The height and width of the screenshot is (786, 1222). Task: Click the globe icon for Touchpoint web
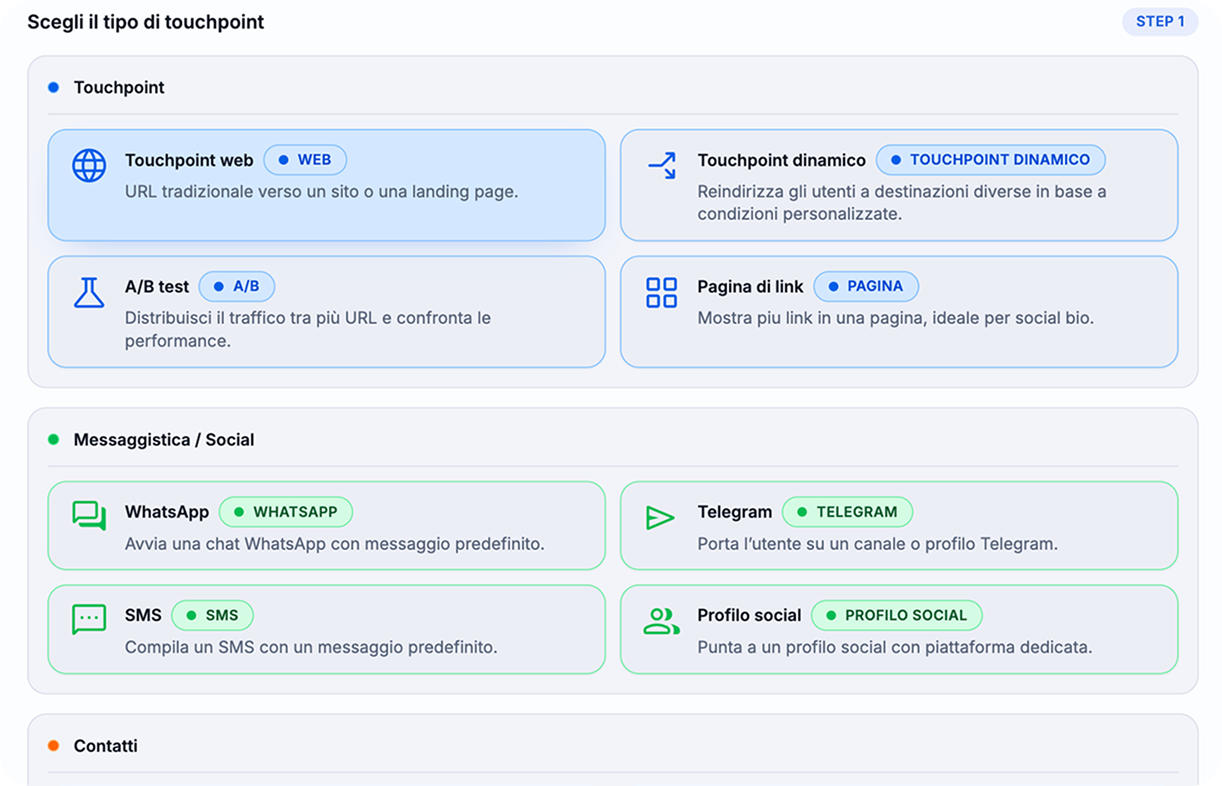pos(89,166)
